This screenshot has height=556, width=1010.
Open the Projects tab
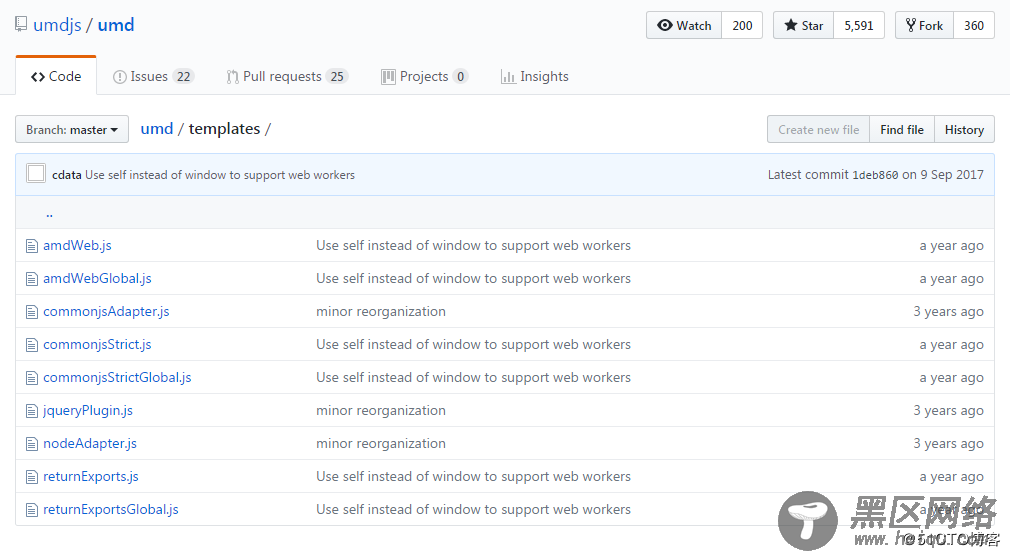click(424, 76)
